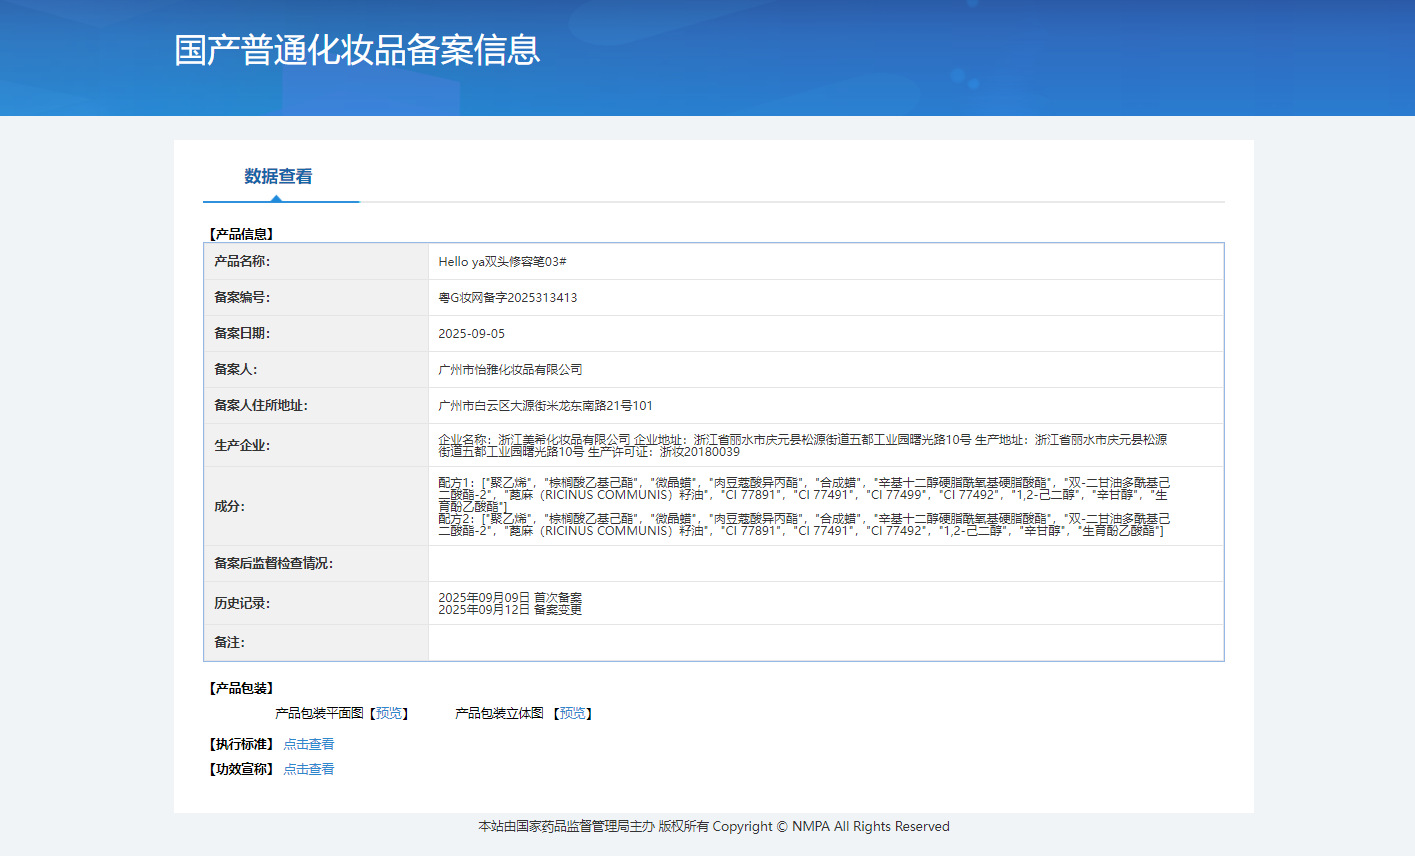
Task: Click history entry 2025年09月12日 备案变更
Action: click(x=510, y=610)
